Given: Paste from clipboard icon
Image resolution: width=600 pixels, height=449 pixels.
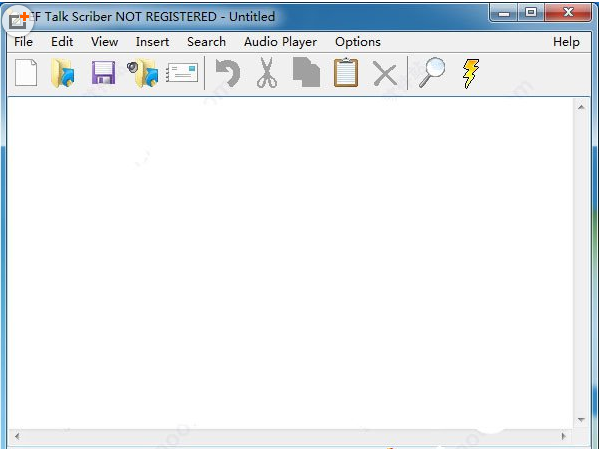Looking at the screenshot, I should coord(346,72).
